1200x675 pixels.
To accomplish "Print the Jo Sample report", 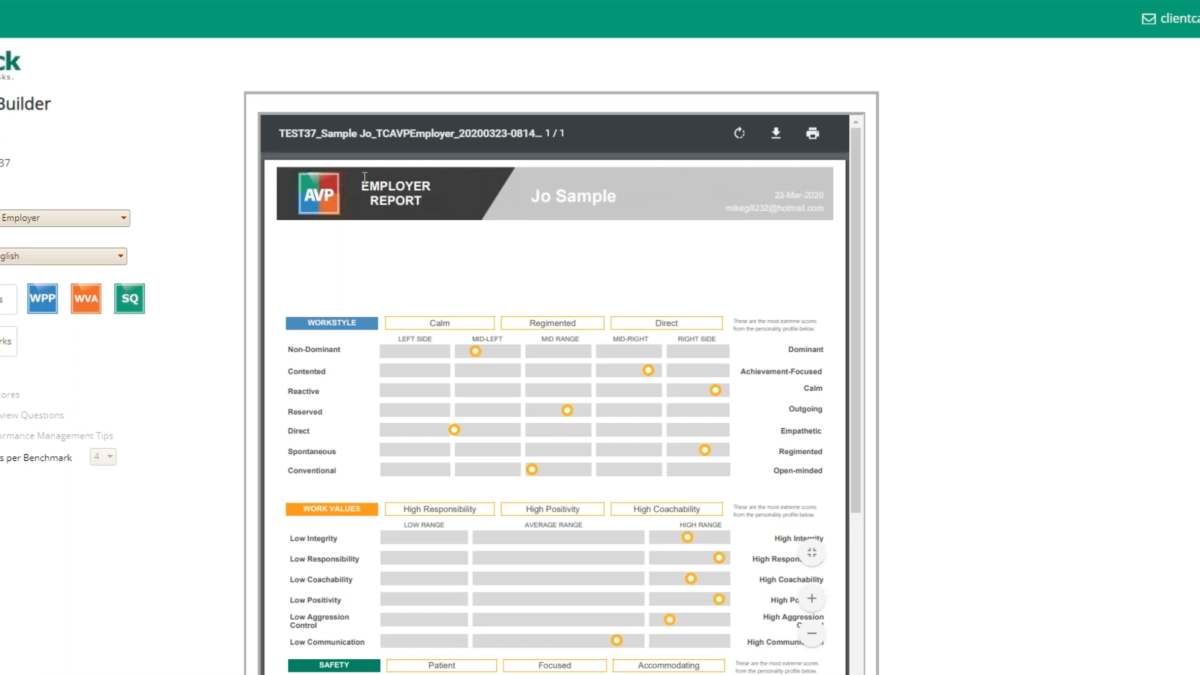I will tap(812, 133).
